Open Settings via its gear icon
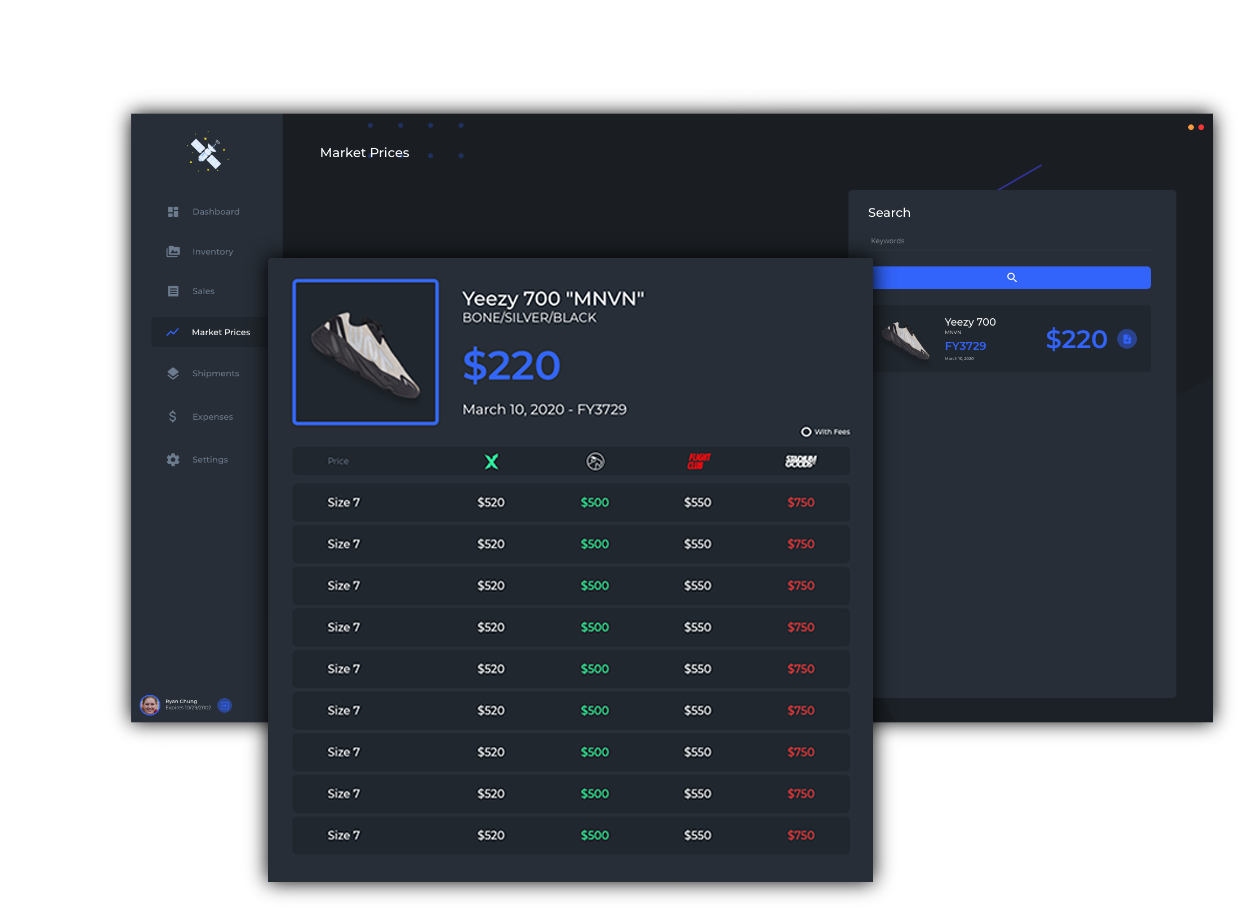The width and height of the screenshot is (1238, 908). click(x=173, y=459)
